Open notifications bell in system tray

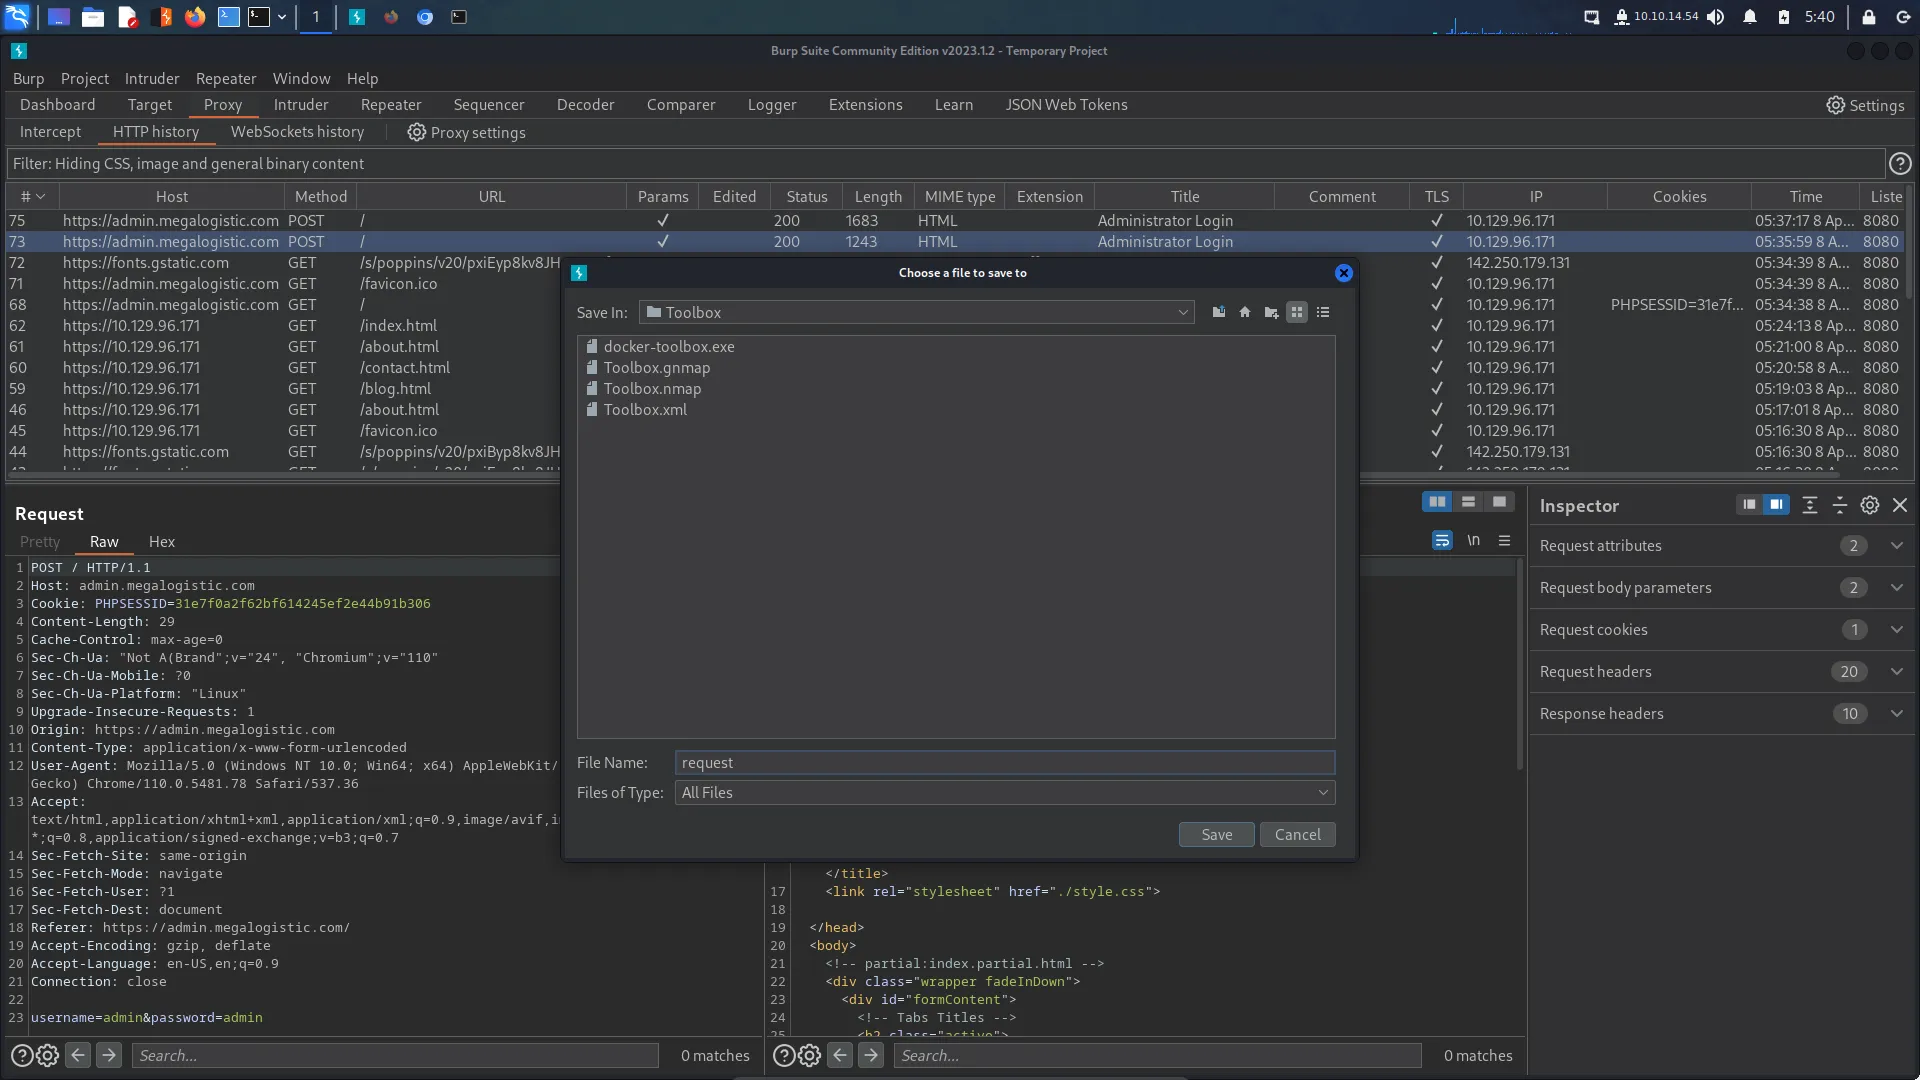coord(1750,16)
